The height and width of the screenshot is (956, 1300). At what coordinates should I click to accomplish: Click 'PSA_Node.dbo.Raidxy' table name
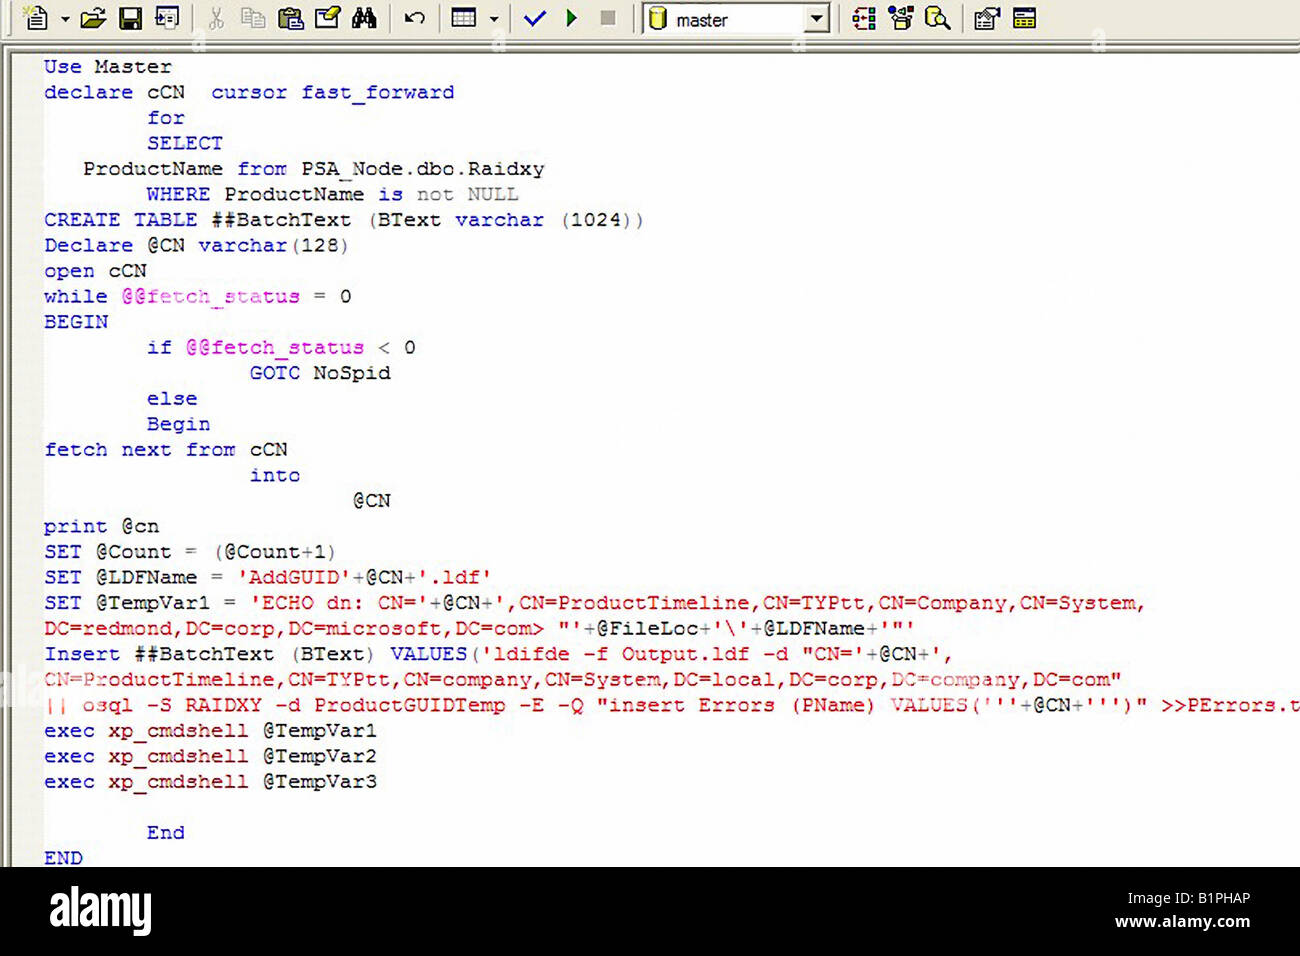click(423, 169)
